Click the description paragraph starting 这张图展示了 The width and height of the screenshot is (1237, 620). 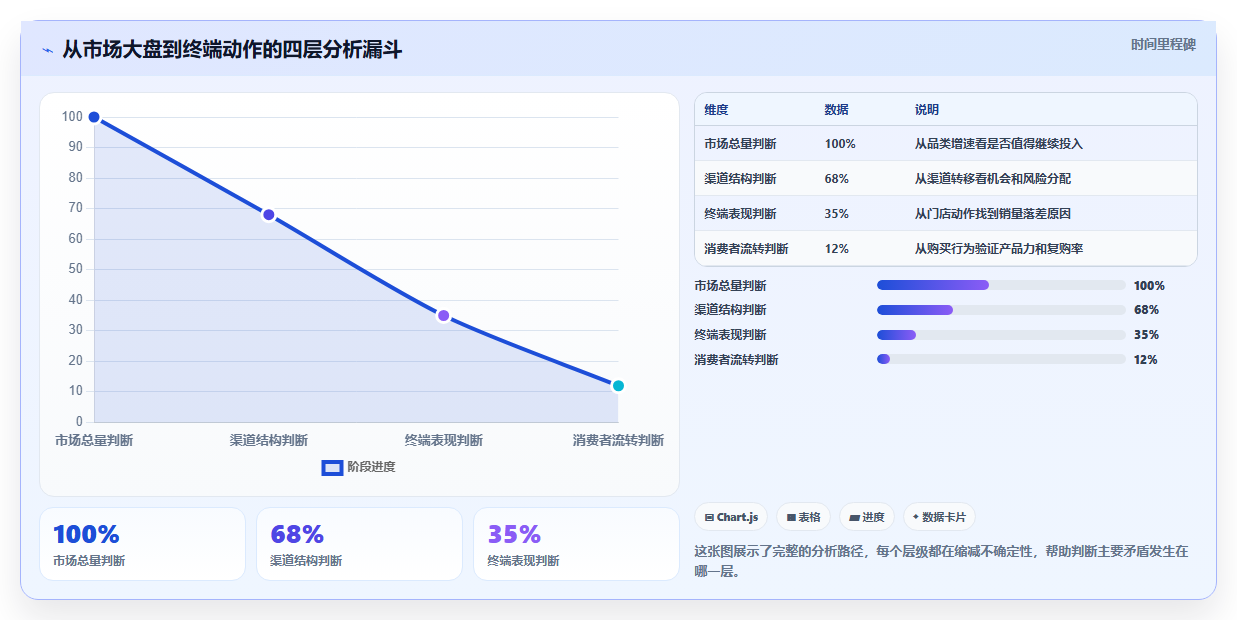click(x=941, y=562)
